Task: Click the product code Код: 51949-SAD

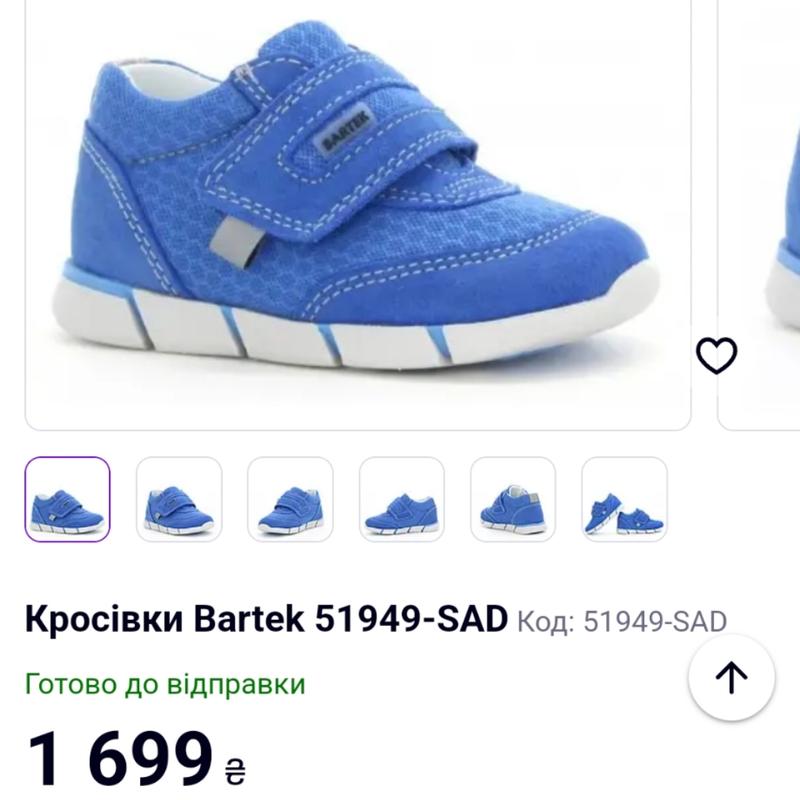Action: coord(622,621)
